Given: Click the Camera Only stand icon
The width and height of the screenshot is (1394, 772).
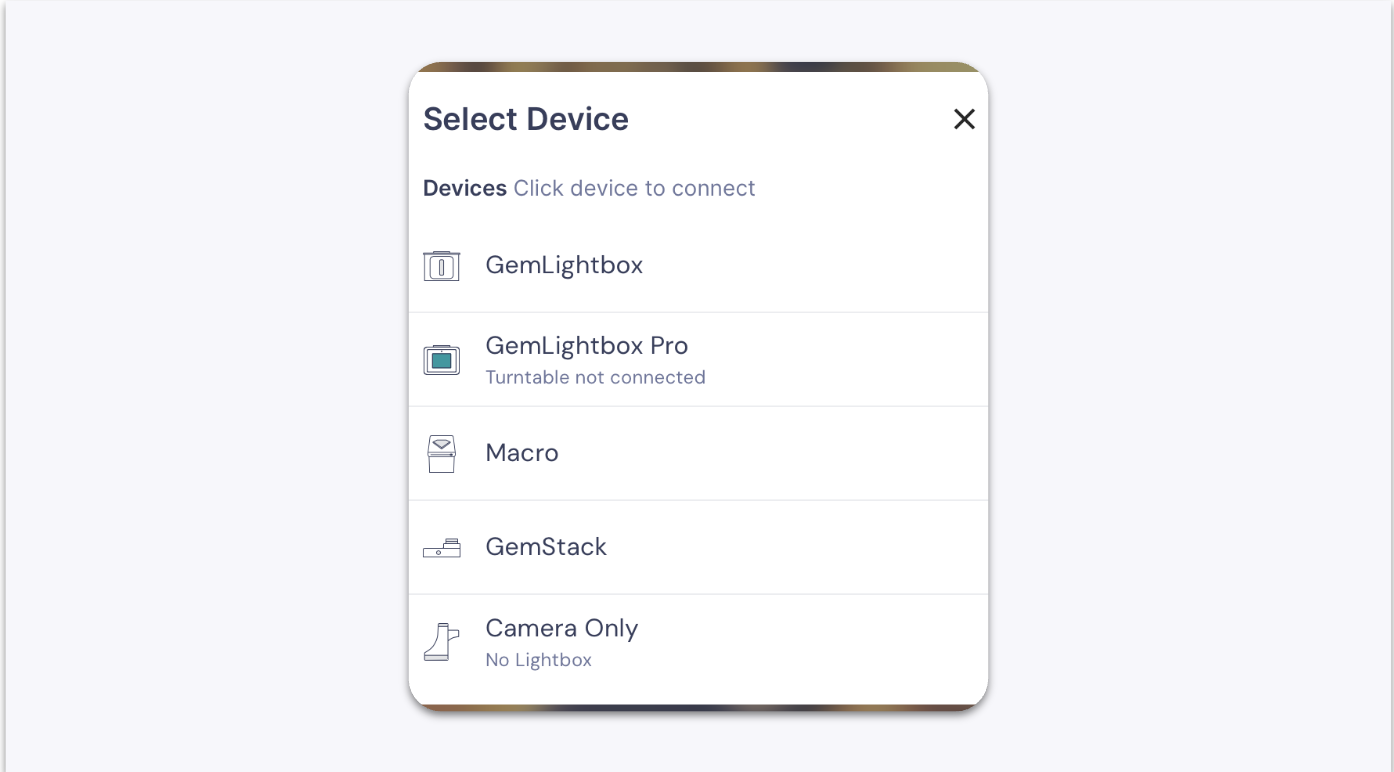Looking at the screenshot, I should [441, 642].
